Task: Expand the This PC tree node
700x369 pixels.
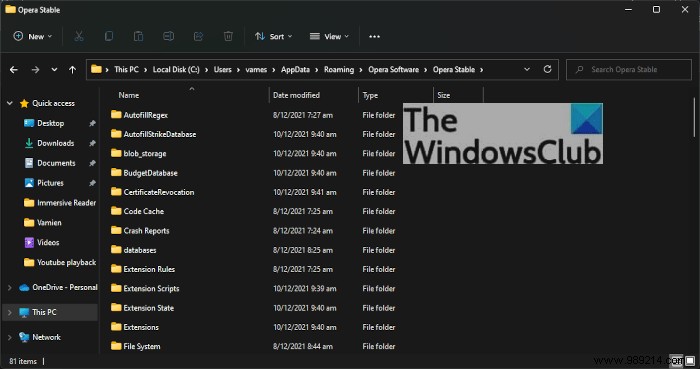Action: (9, 312)
